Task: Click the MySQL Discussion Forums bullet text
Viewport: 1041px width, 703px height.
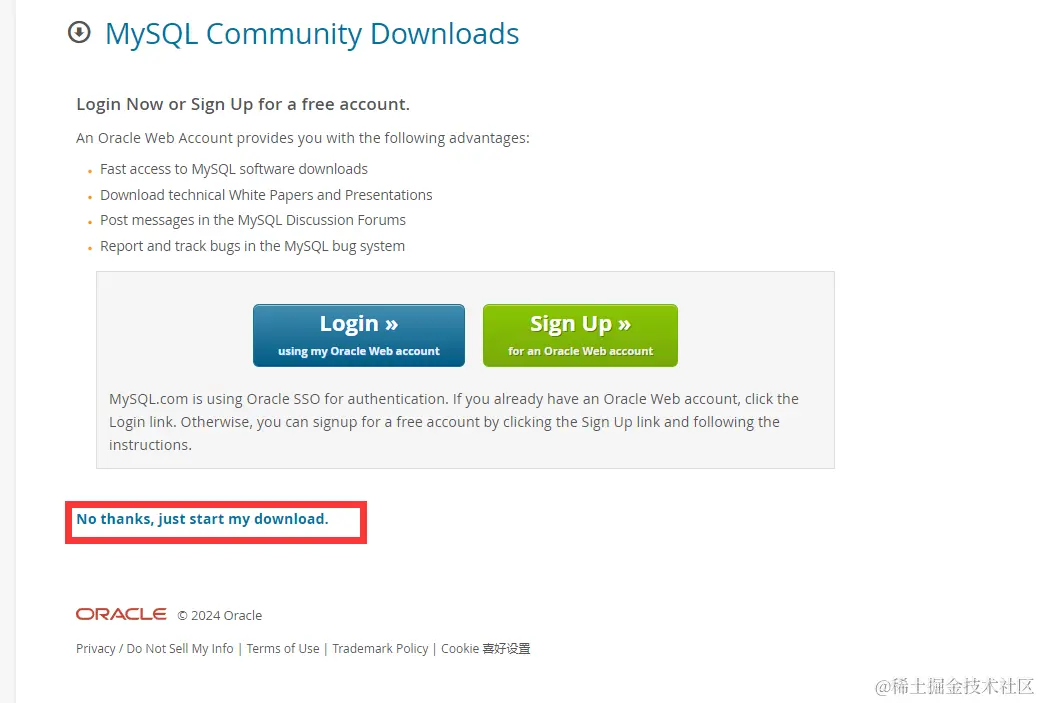Action: point(253,220)
